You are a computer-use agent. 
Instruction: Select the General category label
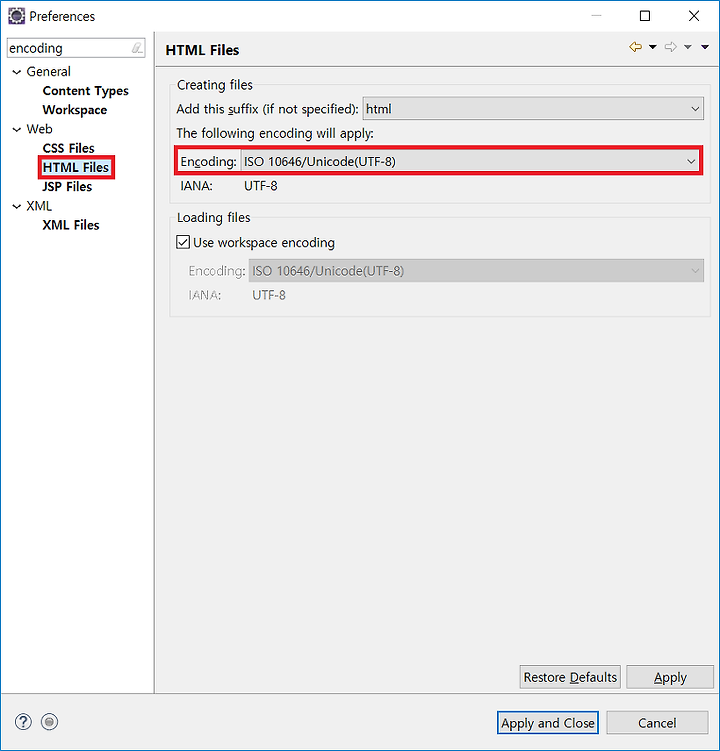48,72
